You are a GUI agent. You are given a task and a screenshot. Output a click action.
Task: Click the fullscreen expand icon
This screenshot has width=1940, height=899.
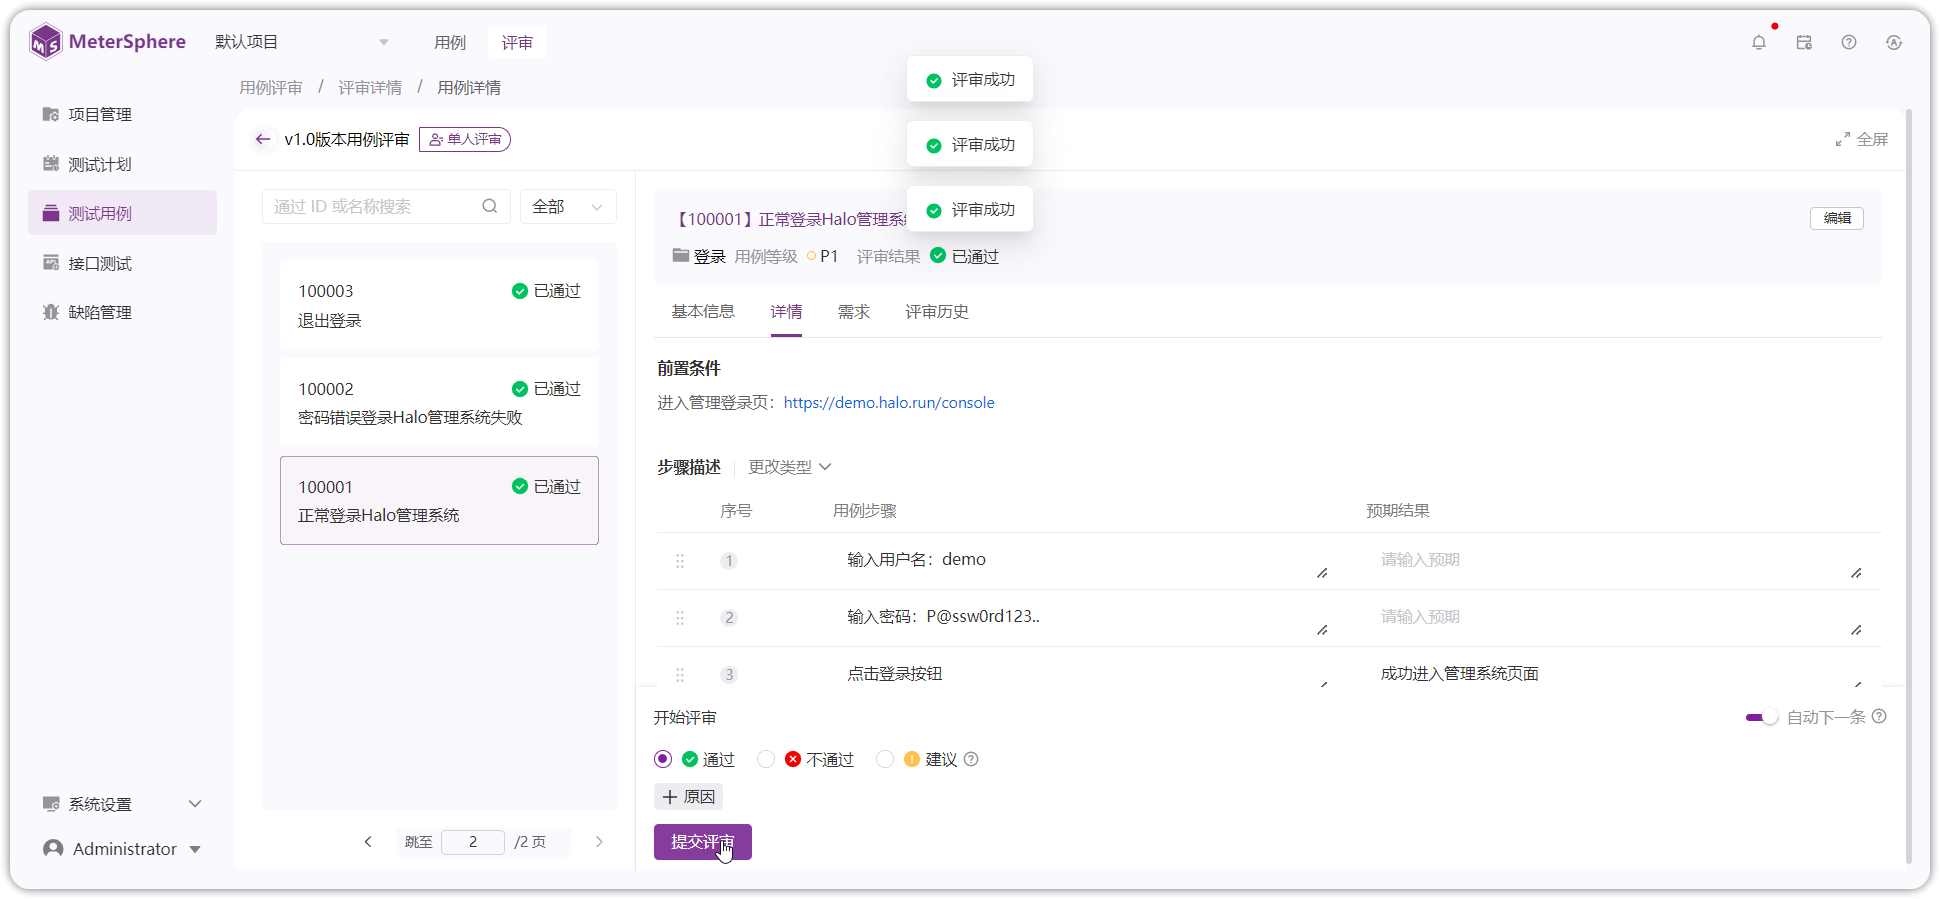(1842, 140)
